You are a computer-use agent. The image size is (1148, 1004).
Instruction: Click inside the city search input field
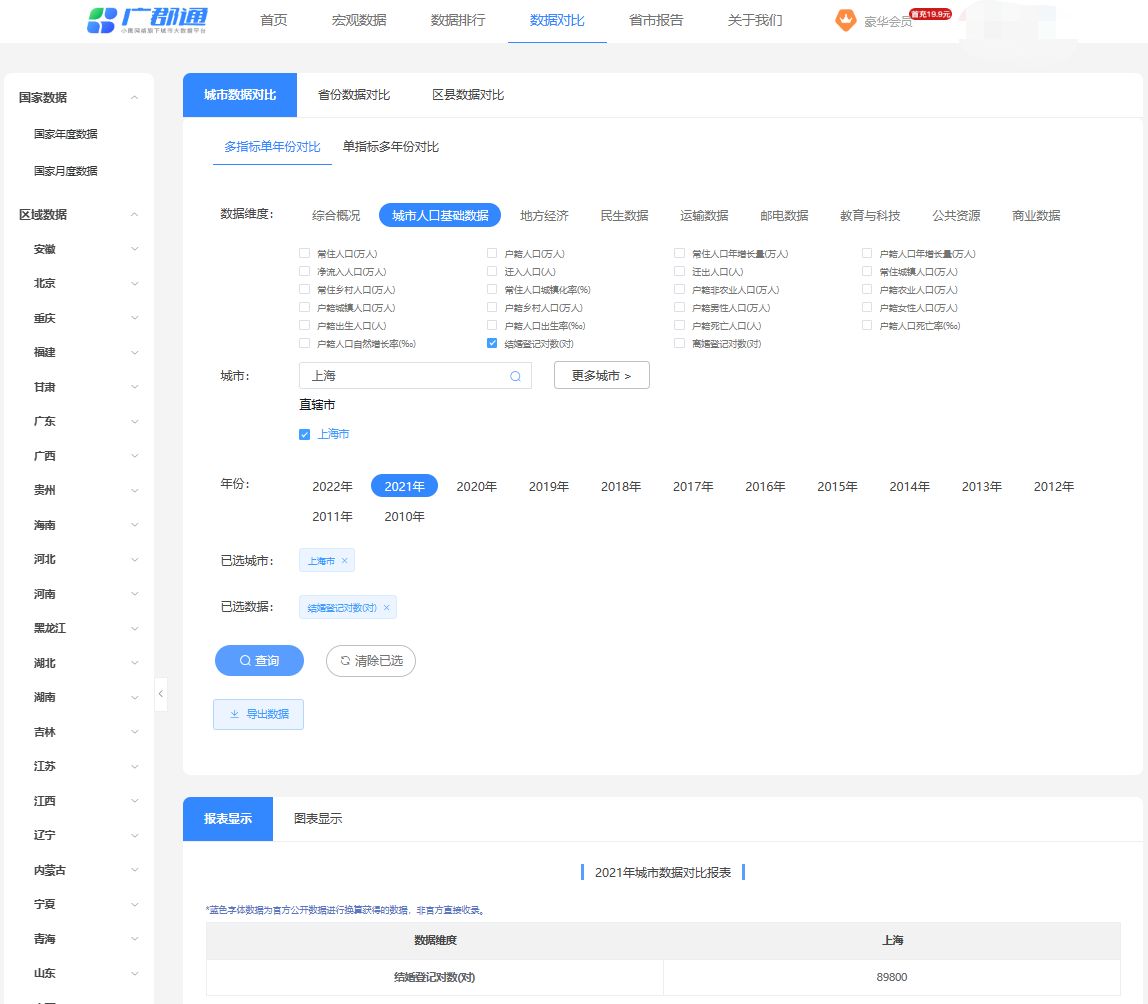[400, 375]
